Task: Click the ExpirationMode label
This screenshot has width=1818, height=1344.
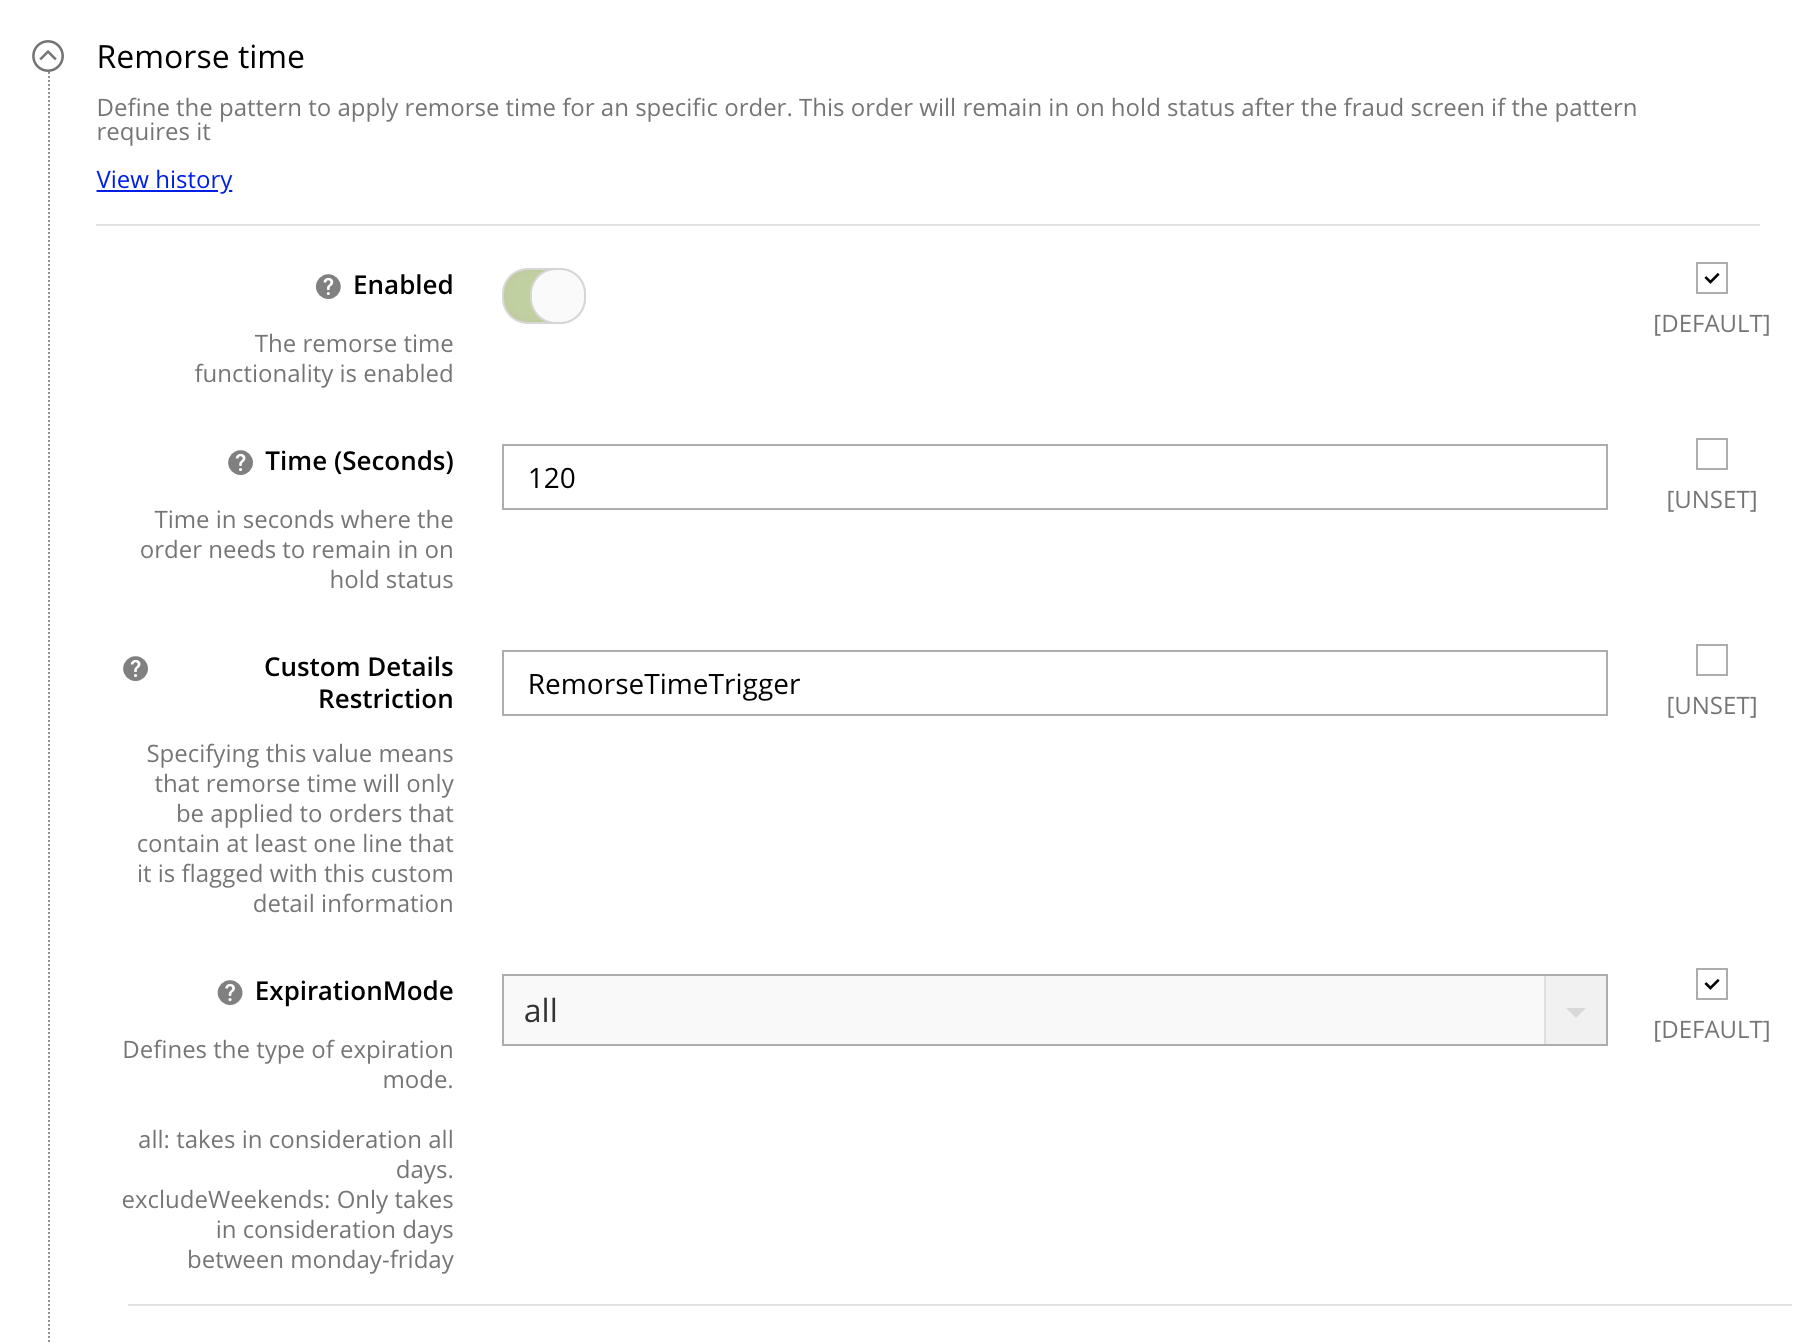Action: tap(354, 991)
